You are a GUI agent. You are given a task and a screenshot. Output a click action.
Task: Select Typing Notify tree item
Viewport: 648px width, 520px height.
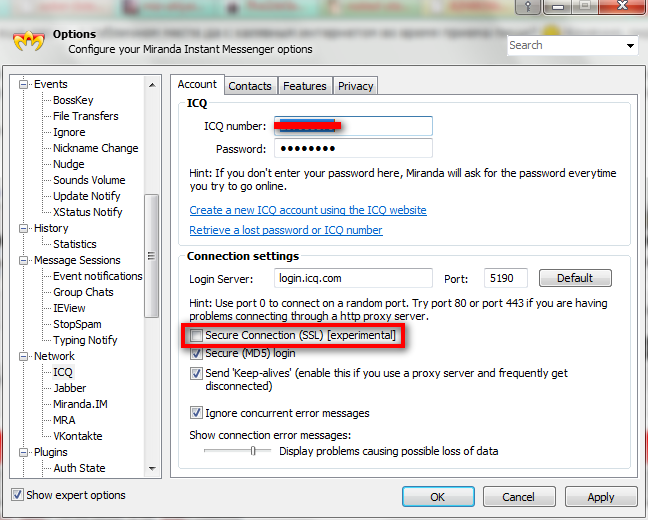pos(85,340)
